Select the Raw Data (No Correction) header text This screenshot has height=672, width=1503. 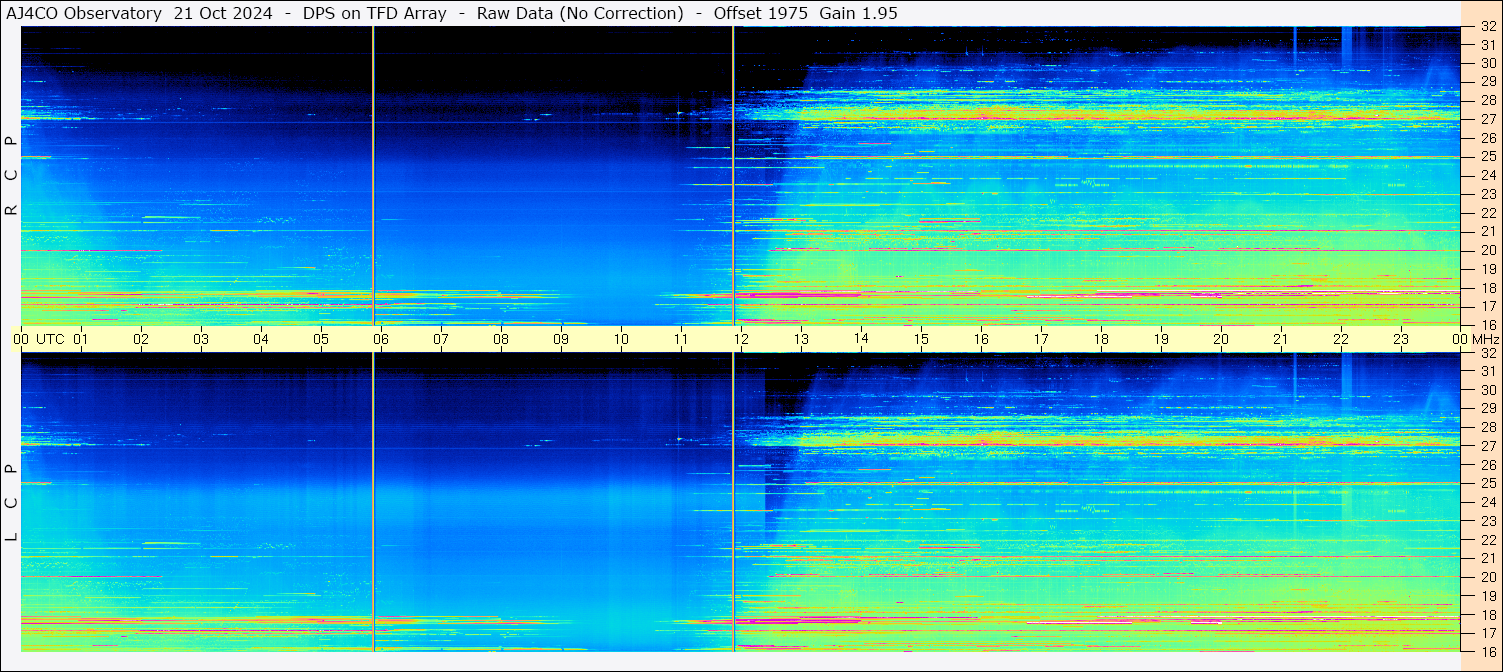coord(580,14)
